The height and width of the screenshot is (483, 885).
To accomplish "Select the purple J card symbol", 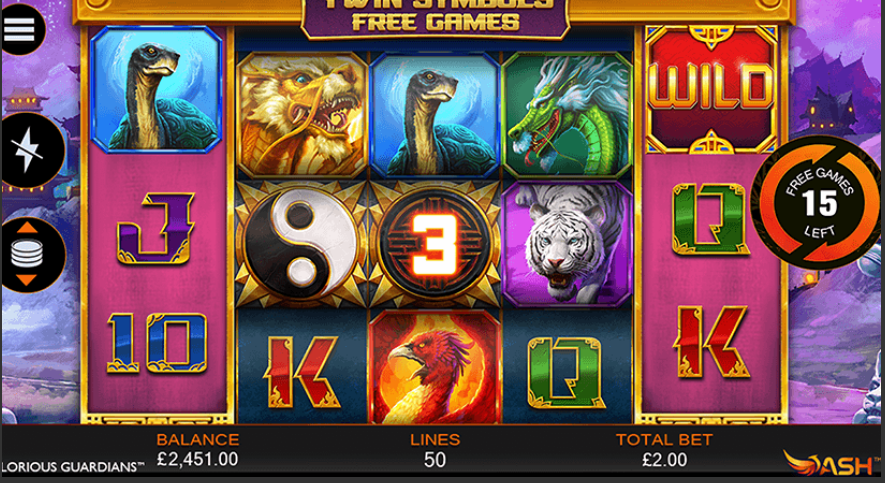I will pos(155,228).
